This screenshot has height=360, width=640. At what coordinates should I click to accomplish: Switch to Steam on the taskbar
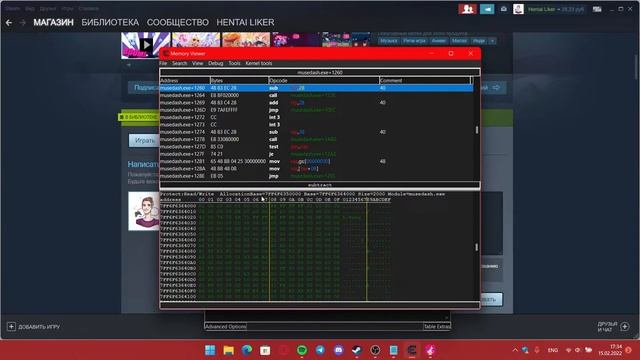tap(357, 350)
